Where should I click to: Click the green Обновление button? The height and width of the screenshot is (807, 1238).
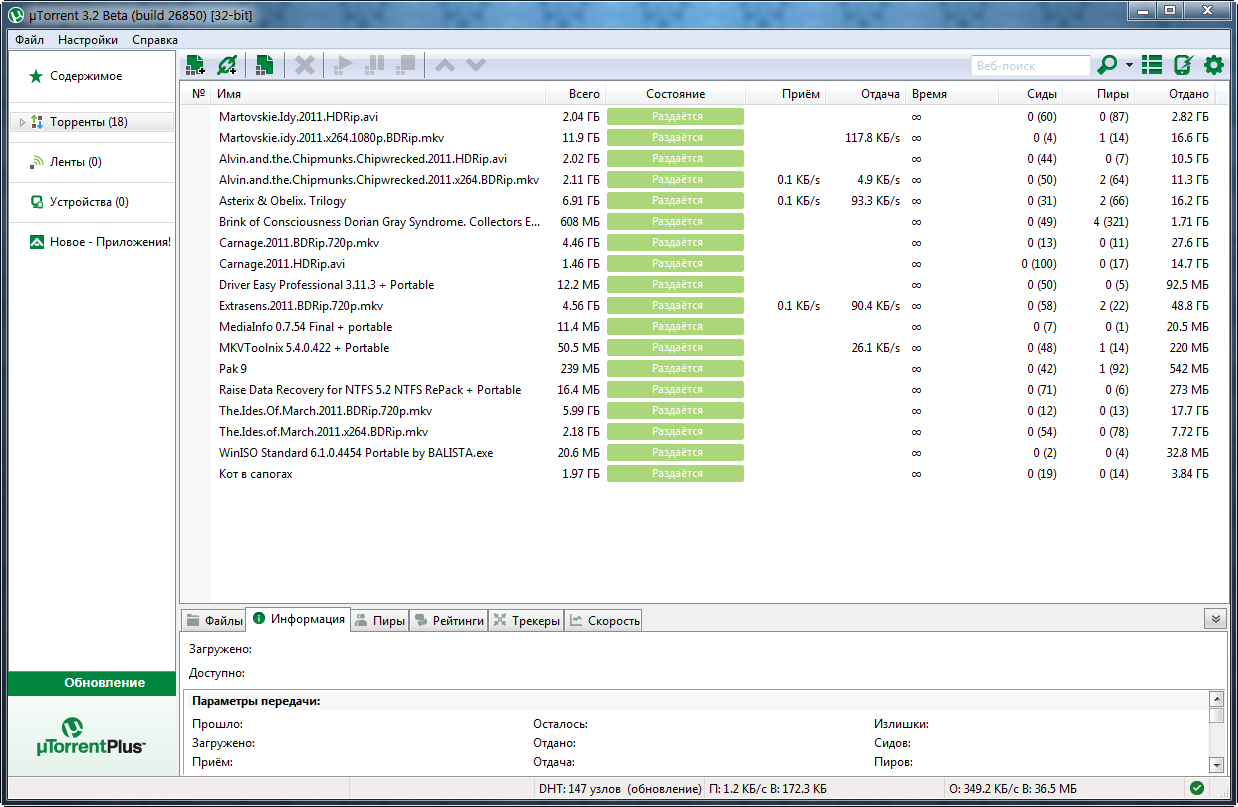click(91, 683)
